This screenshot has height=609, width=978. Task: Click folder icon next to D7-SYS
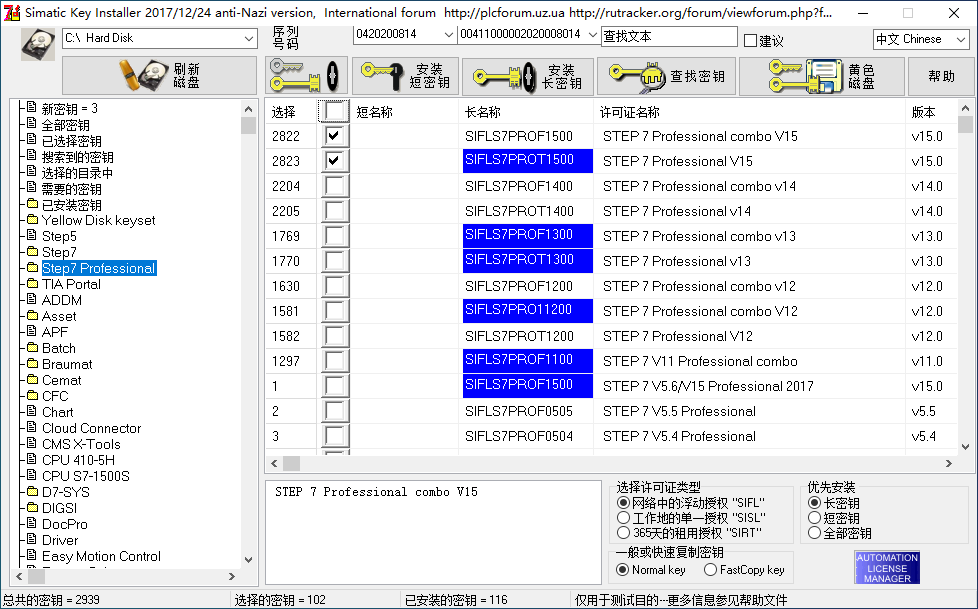(x=32, y=491)
